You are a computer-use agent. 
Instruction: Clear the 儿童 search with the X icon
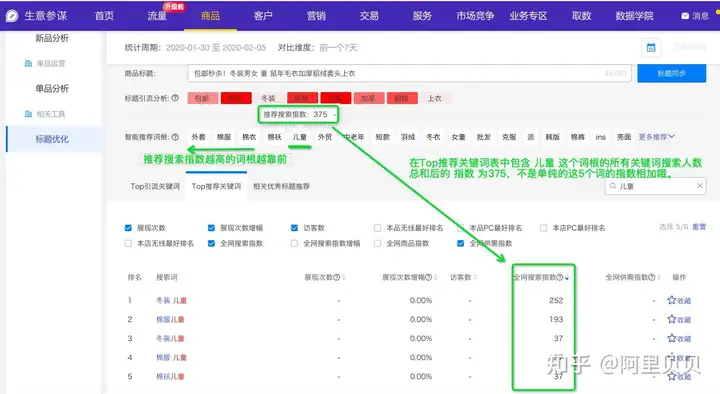tap(699, 186)
